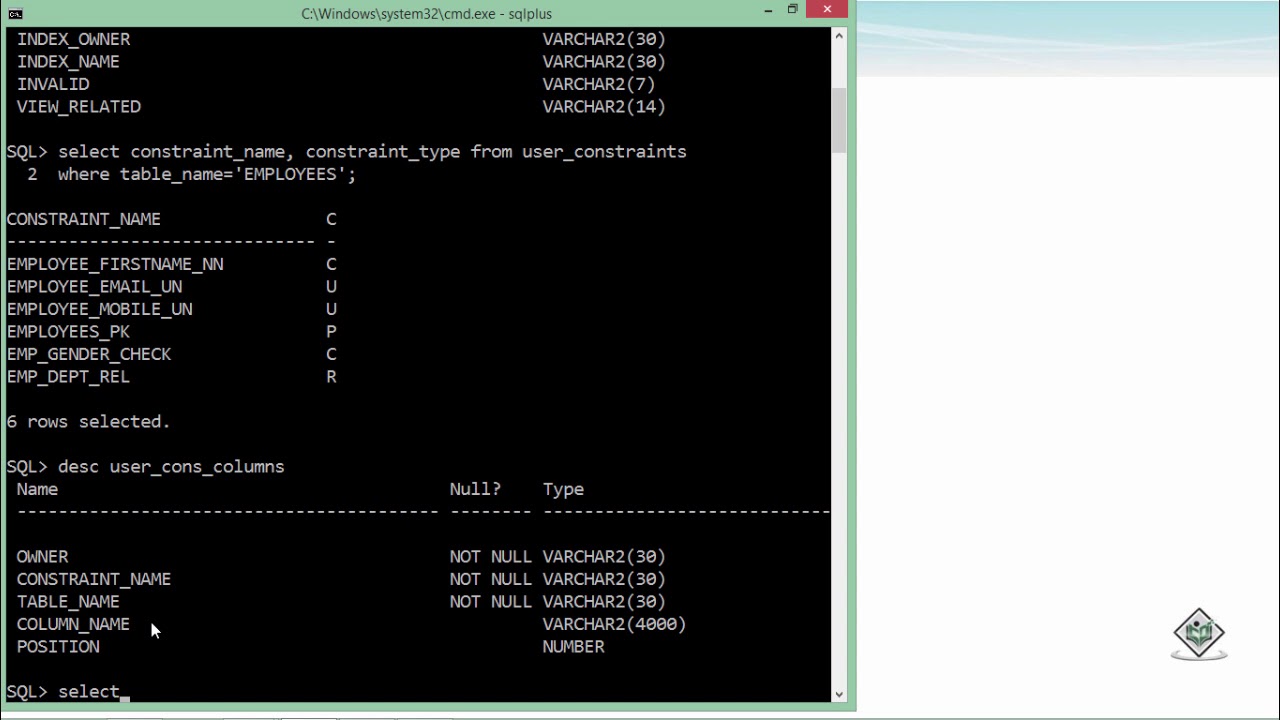Click EMPLOYEE_EMAIL_UN constraint name
This screenshot has height=720, width=1280.
(94, 287)
